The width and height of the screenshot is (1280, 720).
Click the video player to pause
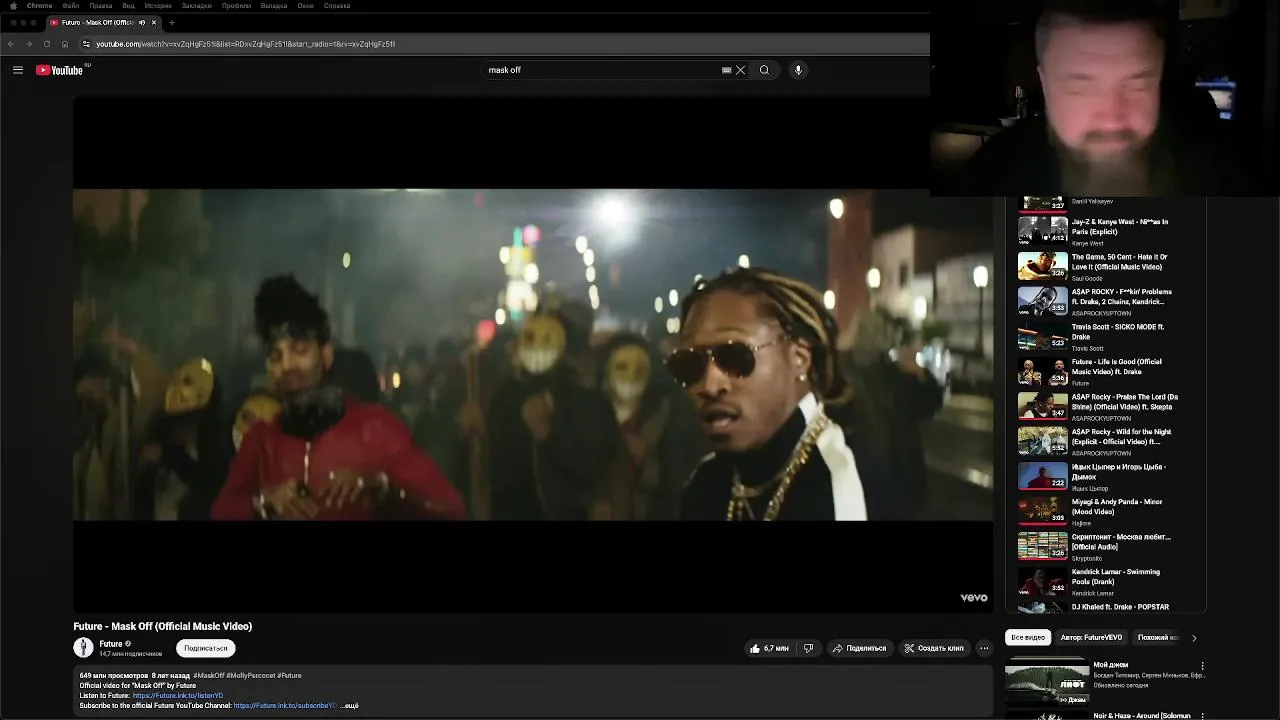(533, 354)
